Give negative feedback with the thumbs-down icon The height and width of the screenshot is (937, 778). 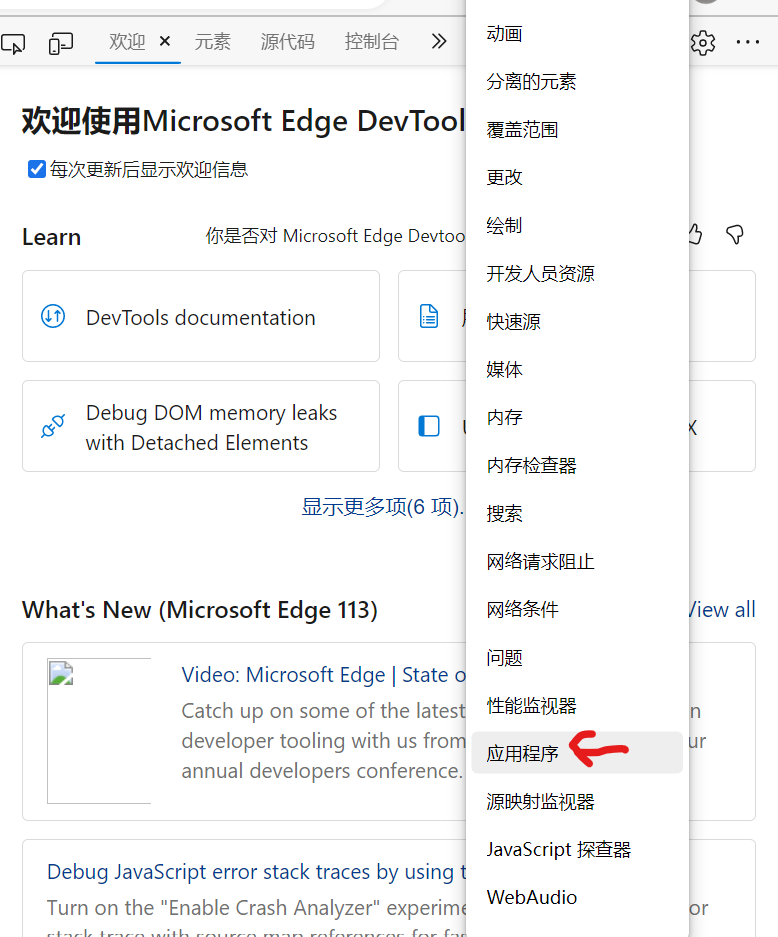click(735, 235)
